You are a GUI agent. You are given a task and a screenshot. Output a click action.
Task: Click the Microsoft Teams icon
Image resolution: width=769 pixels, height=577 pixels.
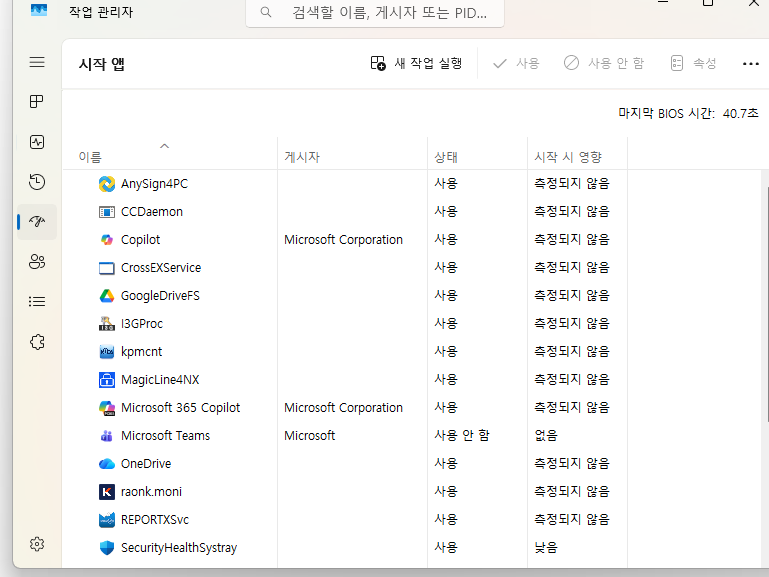107,436
